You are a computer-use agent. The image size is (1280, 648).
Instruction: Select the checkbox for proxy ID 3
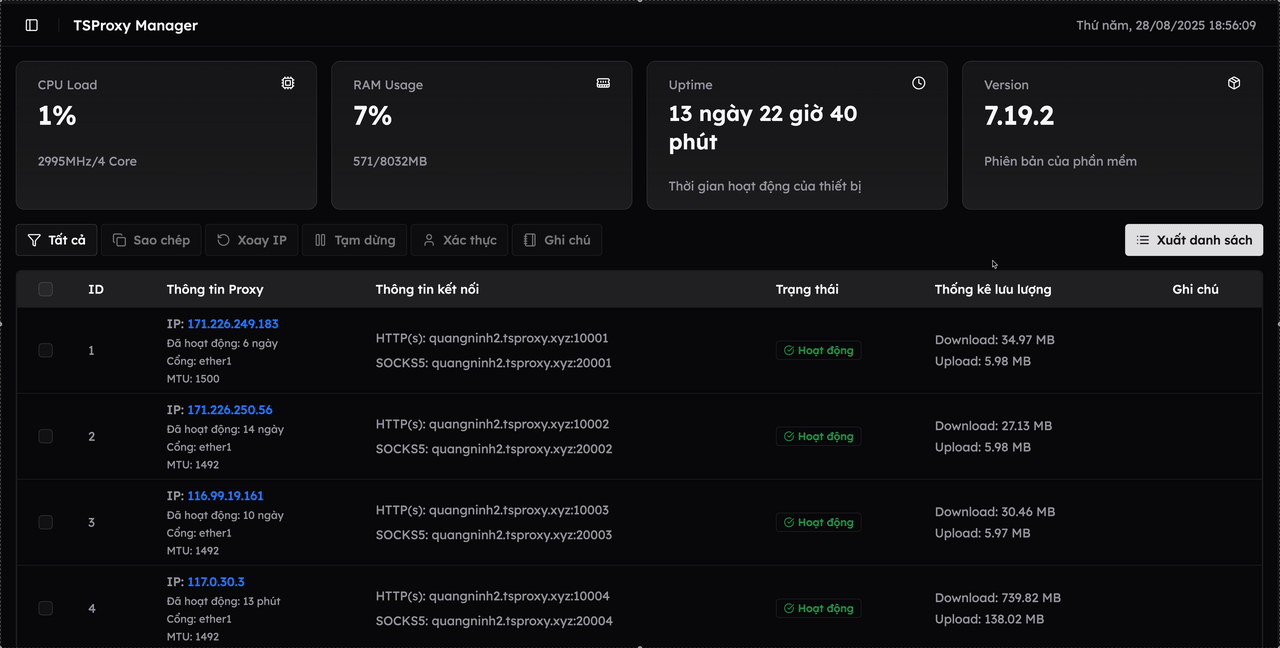tap(45, 522)
